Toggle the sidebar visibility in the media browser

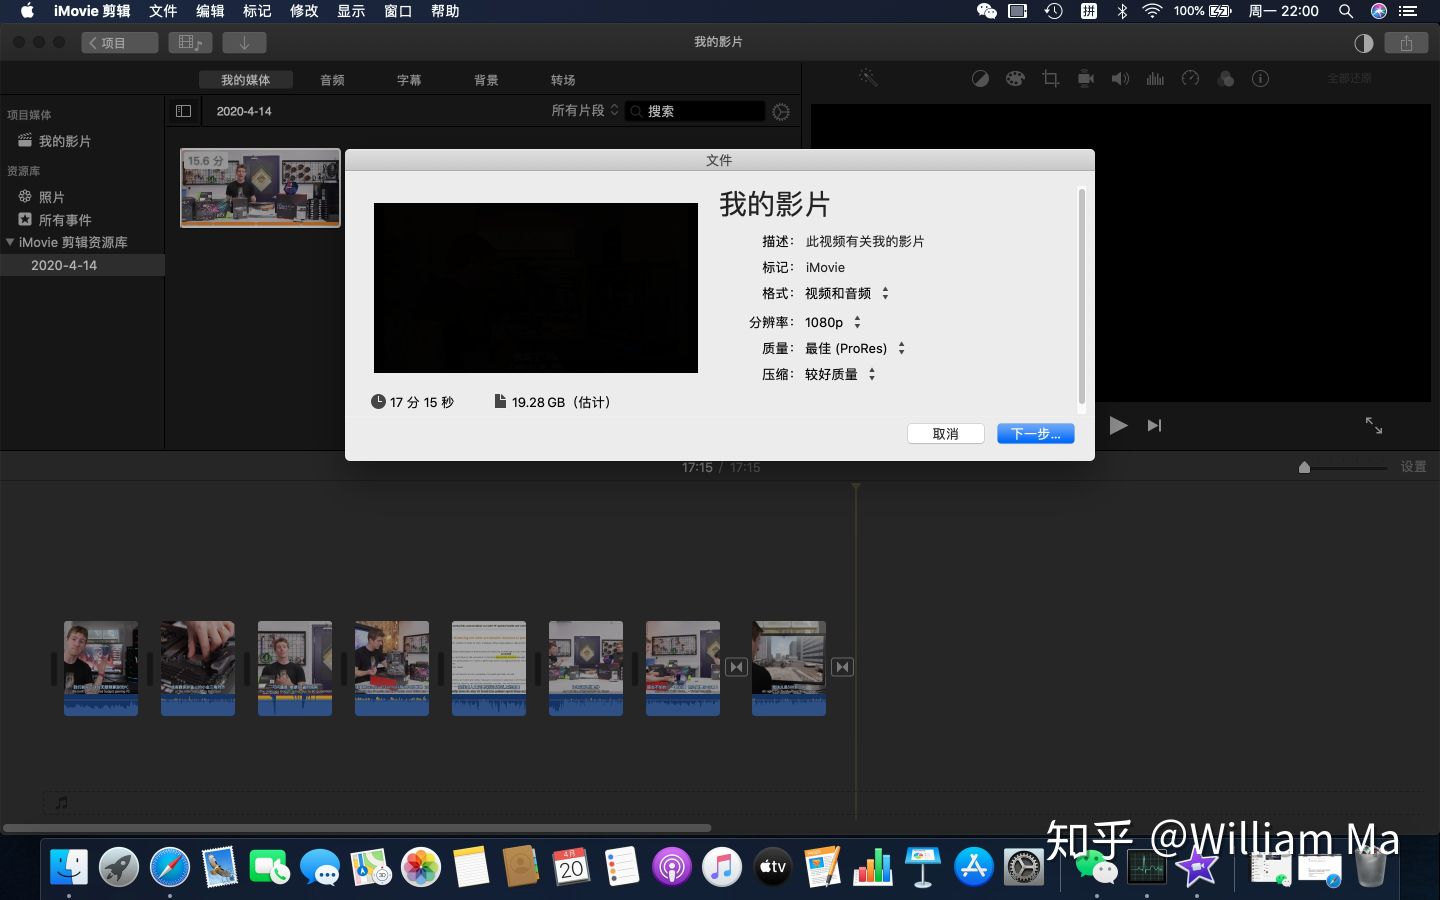(x=182, y=111)
